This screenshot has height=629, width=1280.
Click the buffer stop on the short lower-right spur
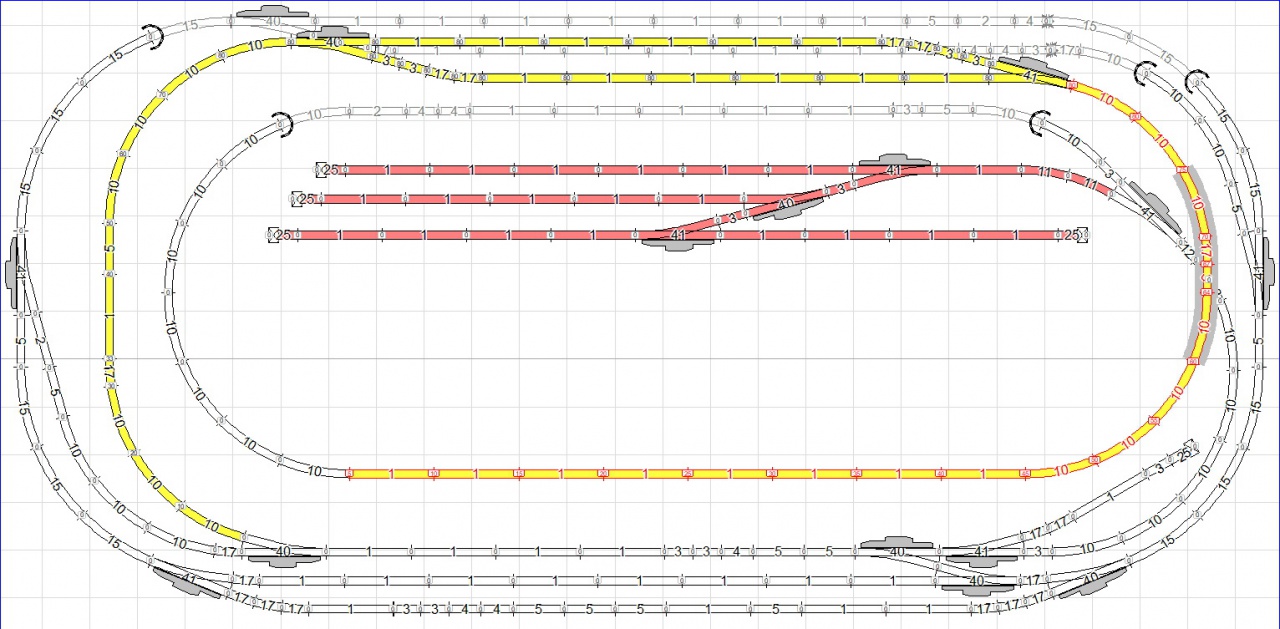(x=1190, y=446)
